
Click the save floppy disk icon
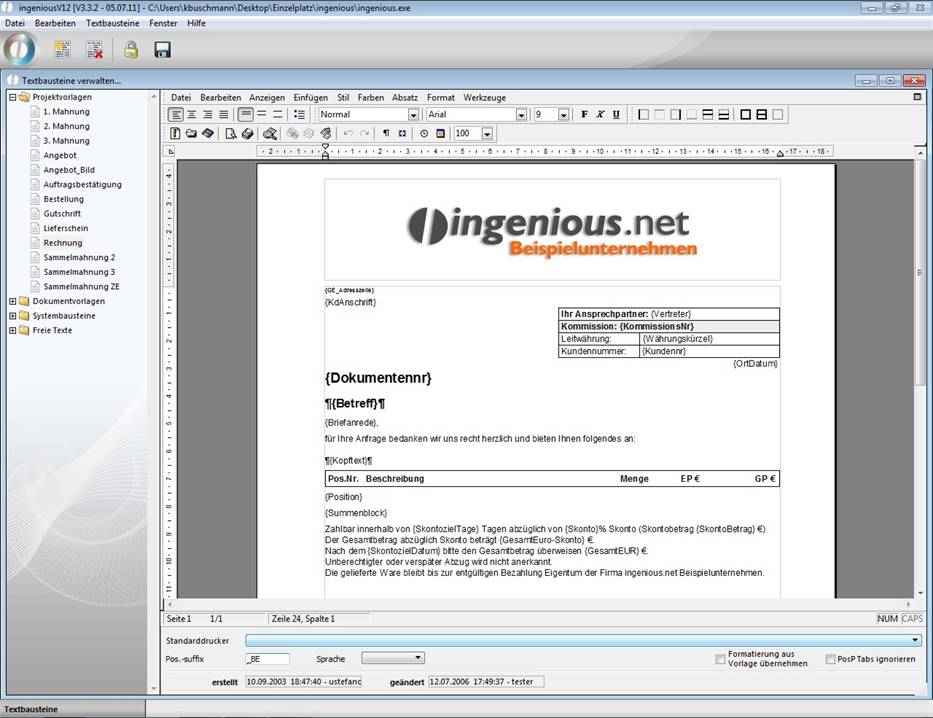162,49
